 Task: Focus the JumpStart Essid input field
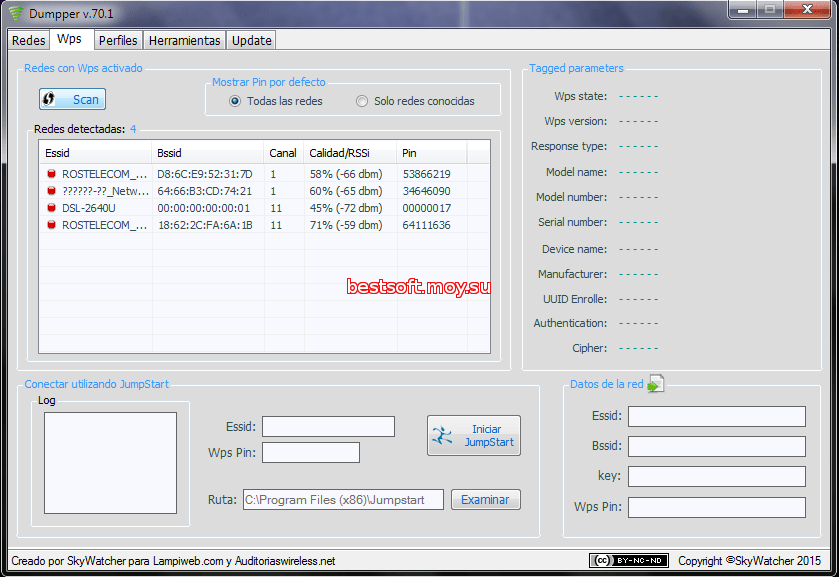[x=328, y=427]
